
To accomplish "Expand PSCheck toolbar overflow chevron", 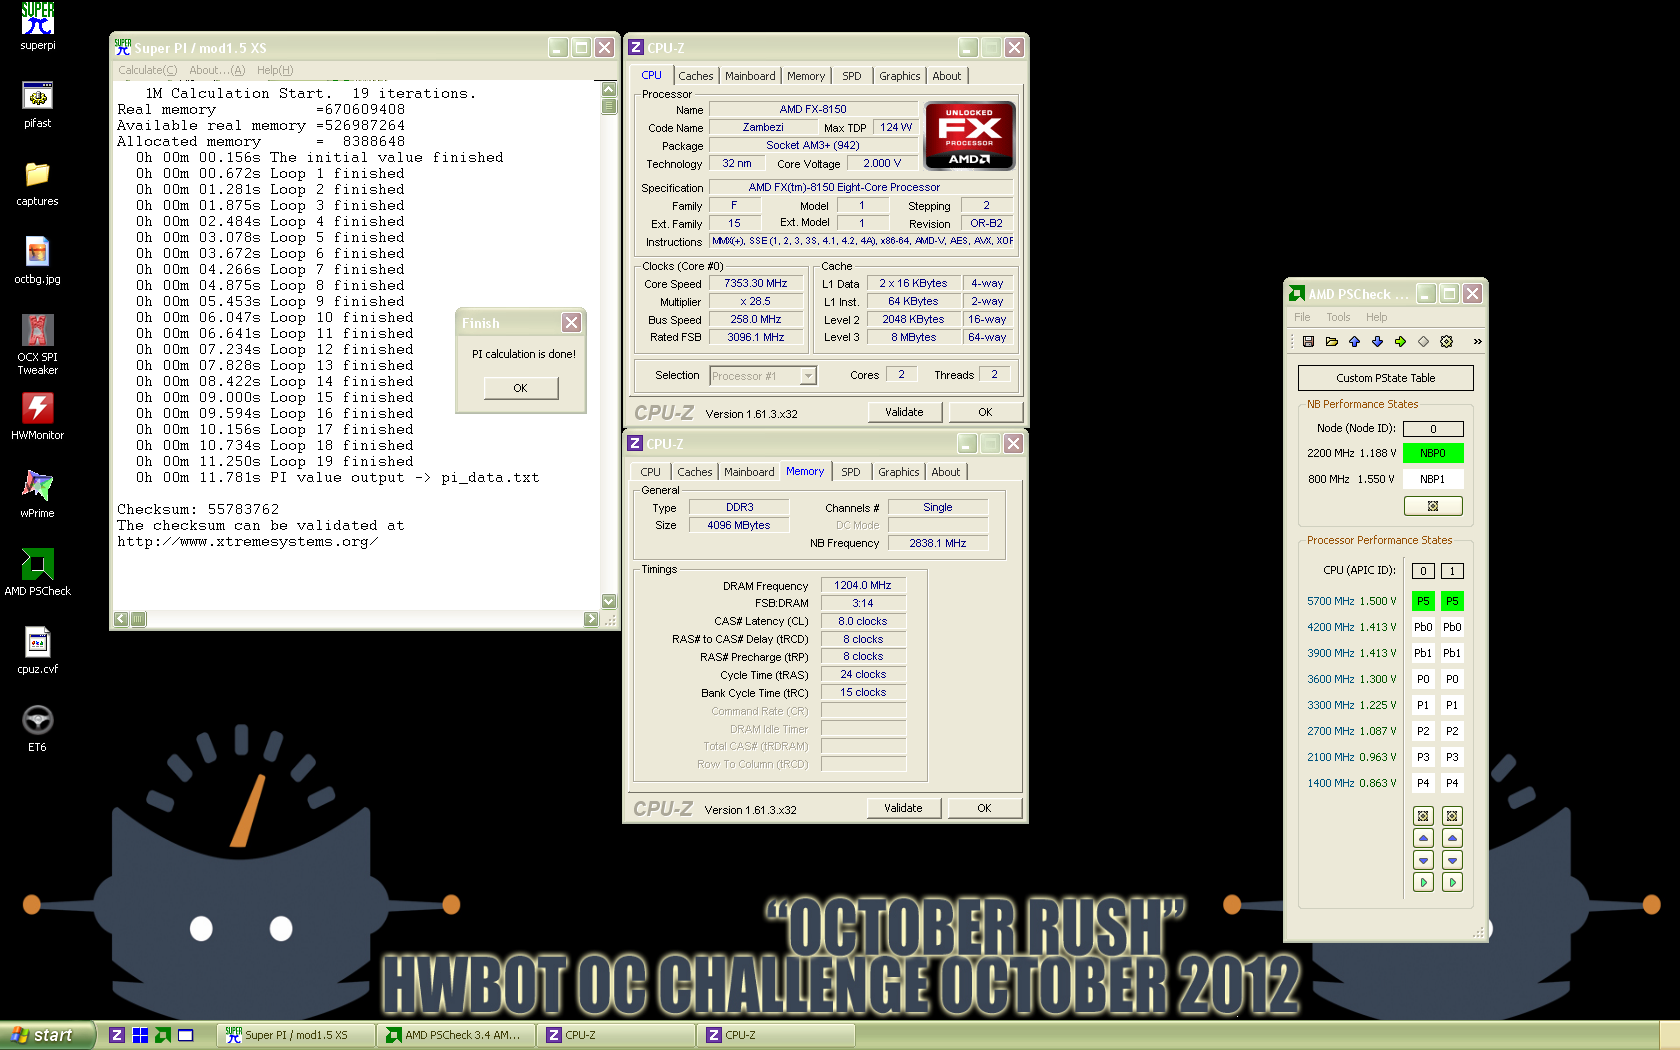I will pyautogui.click(x=1477, y=342).
